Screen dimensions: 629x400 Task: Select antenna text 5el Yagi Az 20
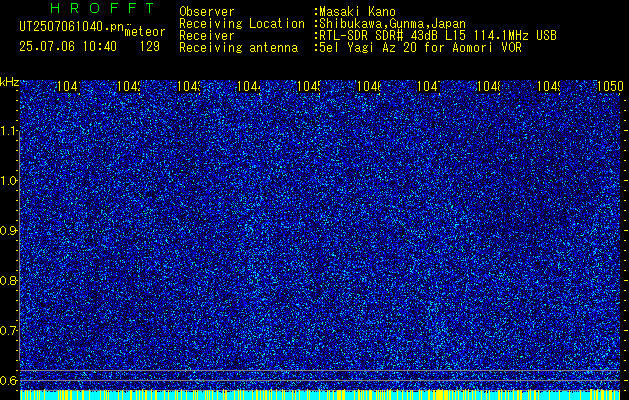point(370,48)
